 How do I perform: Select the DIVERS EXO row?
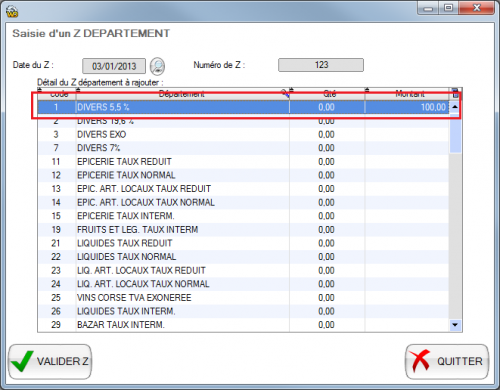[x=243, y=134]
